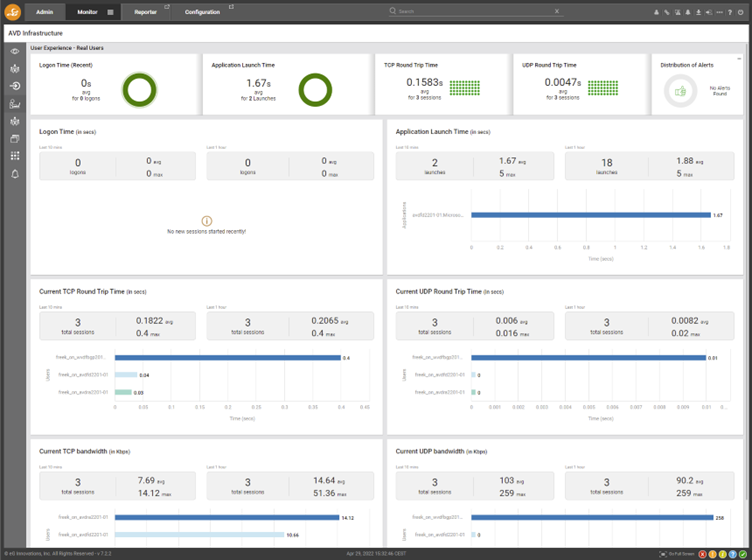Screen dimensions: 752x560
Task: Switch to the Reporter tab
Action: pyautogui.click(x=145, y=12)
